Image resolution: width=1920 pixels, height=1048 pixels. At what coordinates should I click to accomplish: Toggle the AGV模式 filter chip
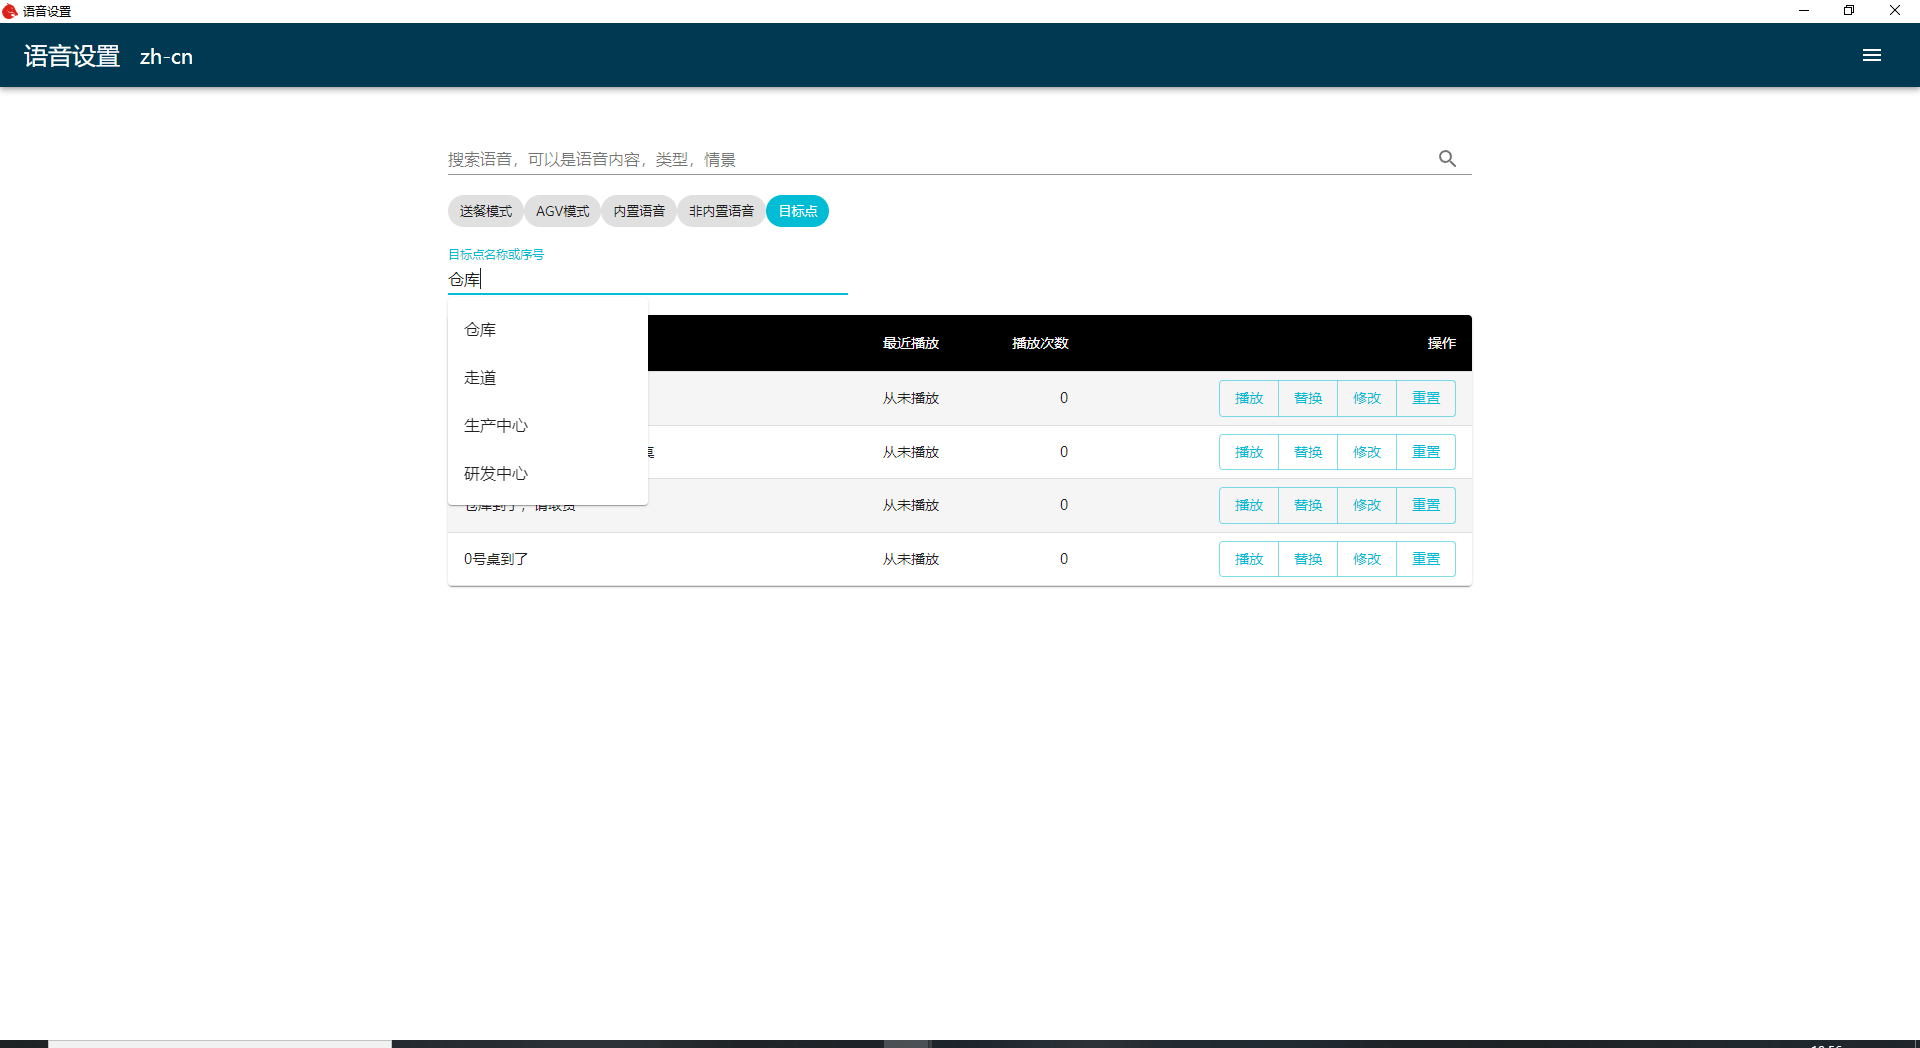click(x=562, y=211)
